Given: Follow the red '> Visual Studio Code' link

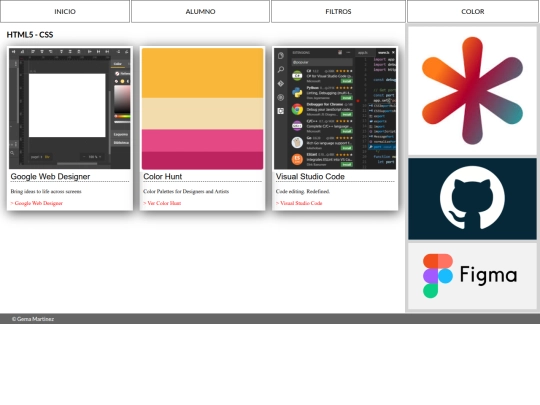Looking at the screenshot, I should [x=299, y=203].
